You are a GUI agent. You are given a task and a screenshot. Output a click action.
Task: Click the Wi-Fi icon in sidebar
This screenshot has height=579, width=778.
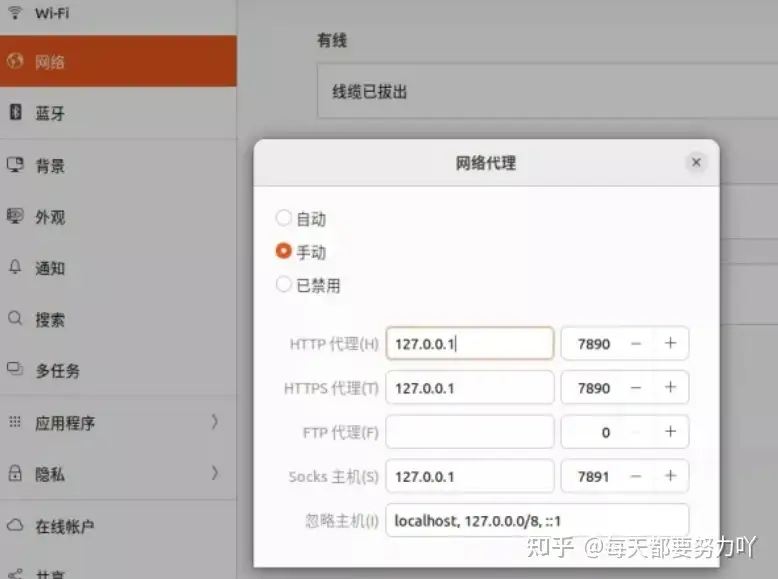pos(15,12)
